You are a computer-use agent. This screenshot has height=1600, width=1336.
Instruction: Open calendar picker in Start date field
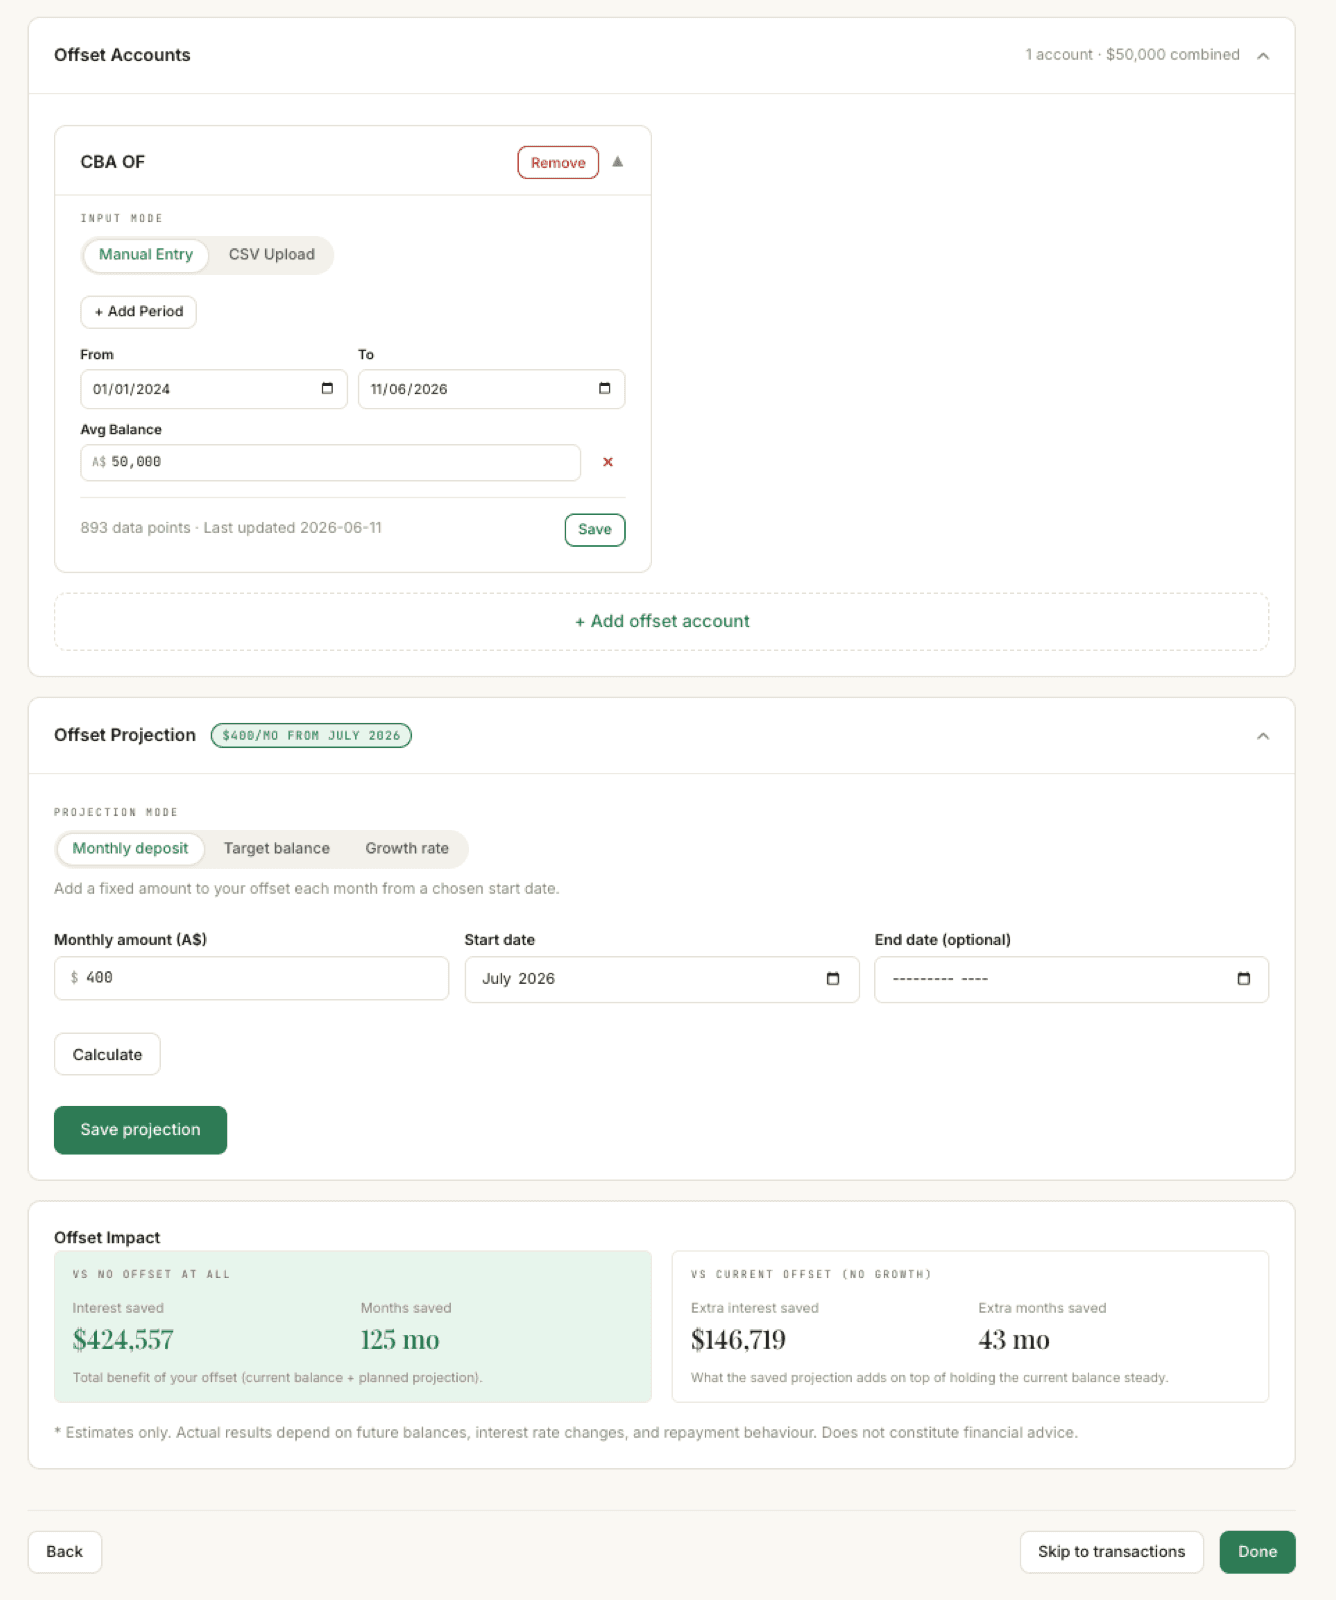click(x=833, y=979)
